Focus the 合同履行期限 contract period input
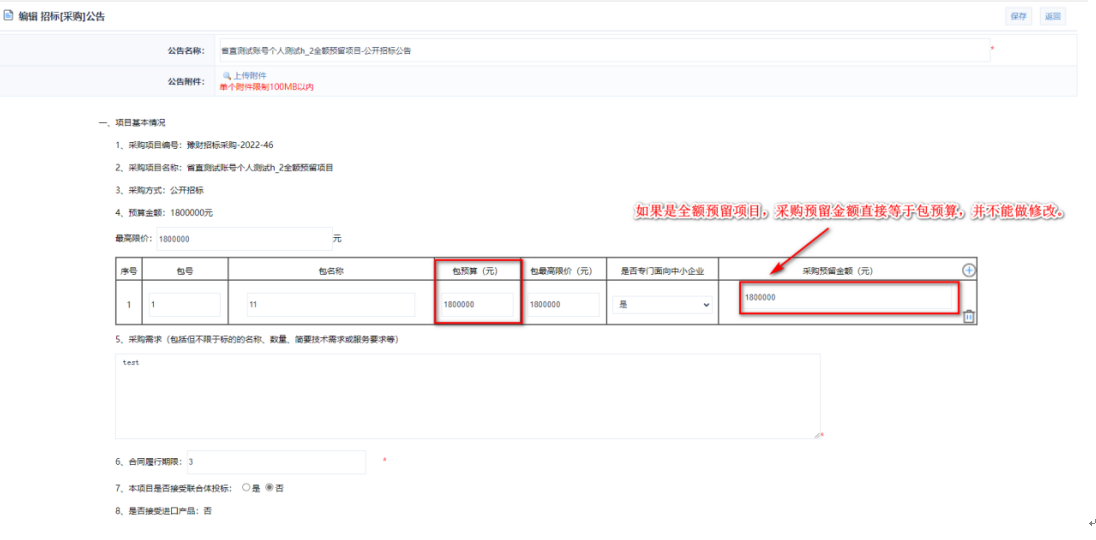 click(275, 462)
